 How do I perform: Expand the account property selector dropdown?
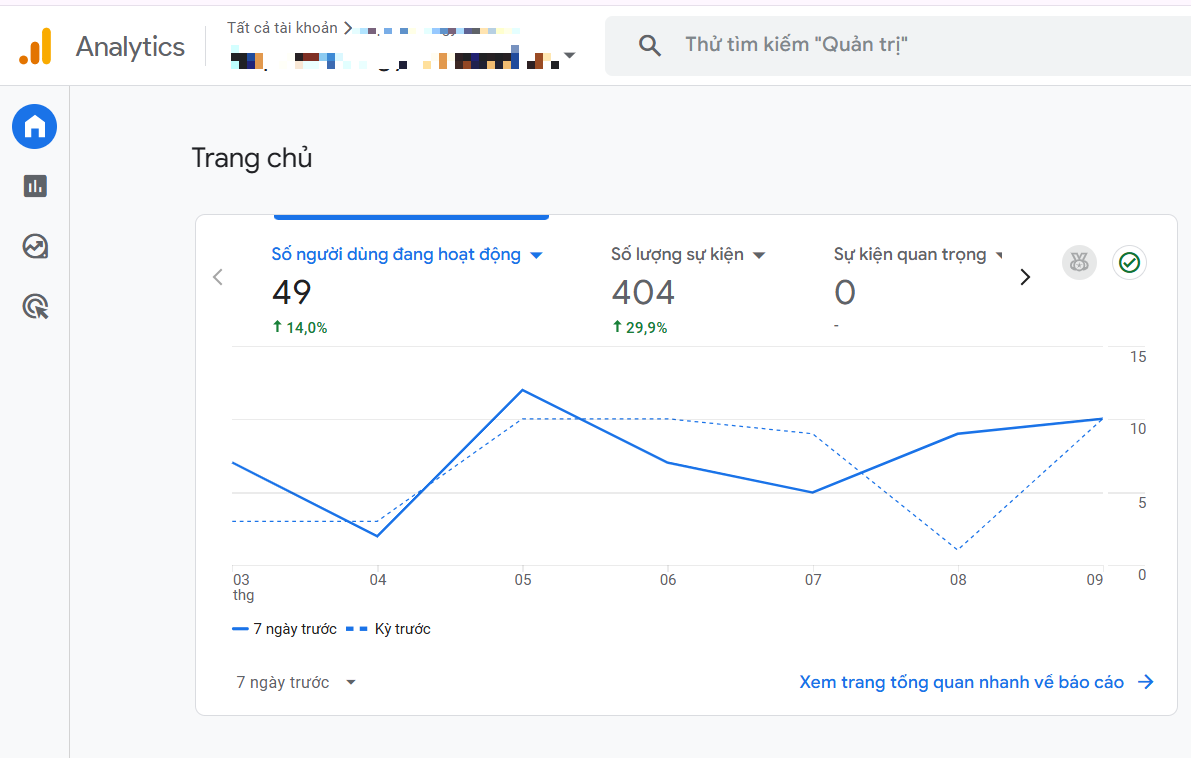pos(569,56)
